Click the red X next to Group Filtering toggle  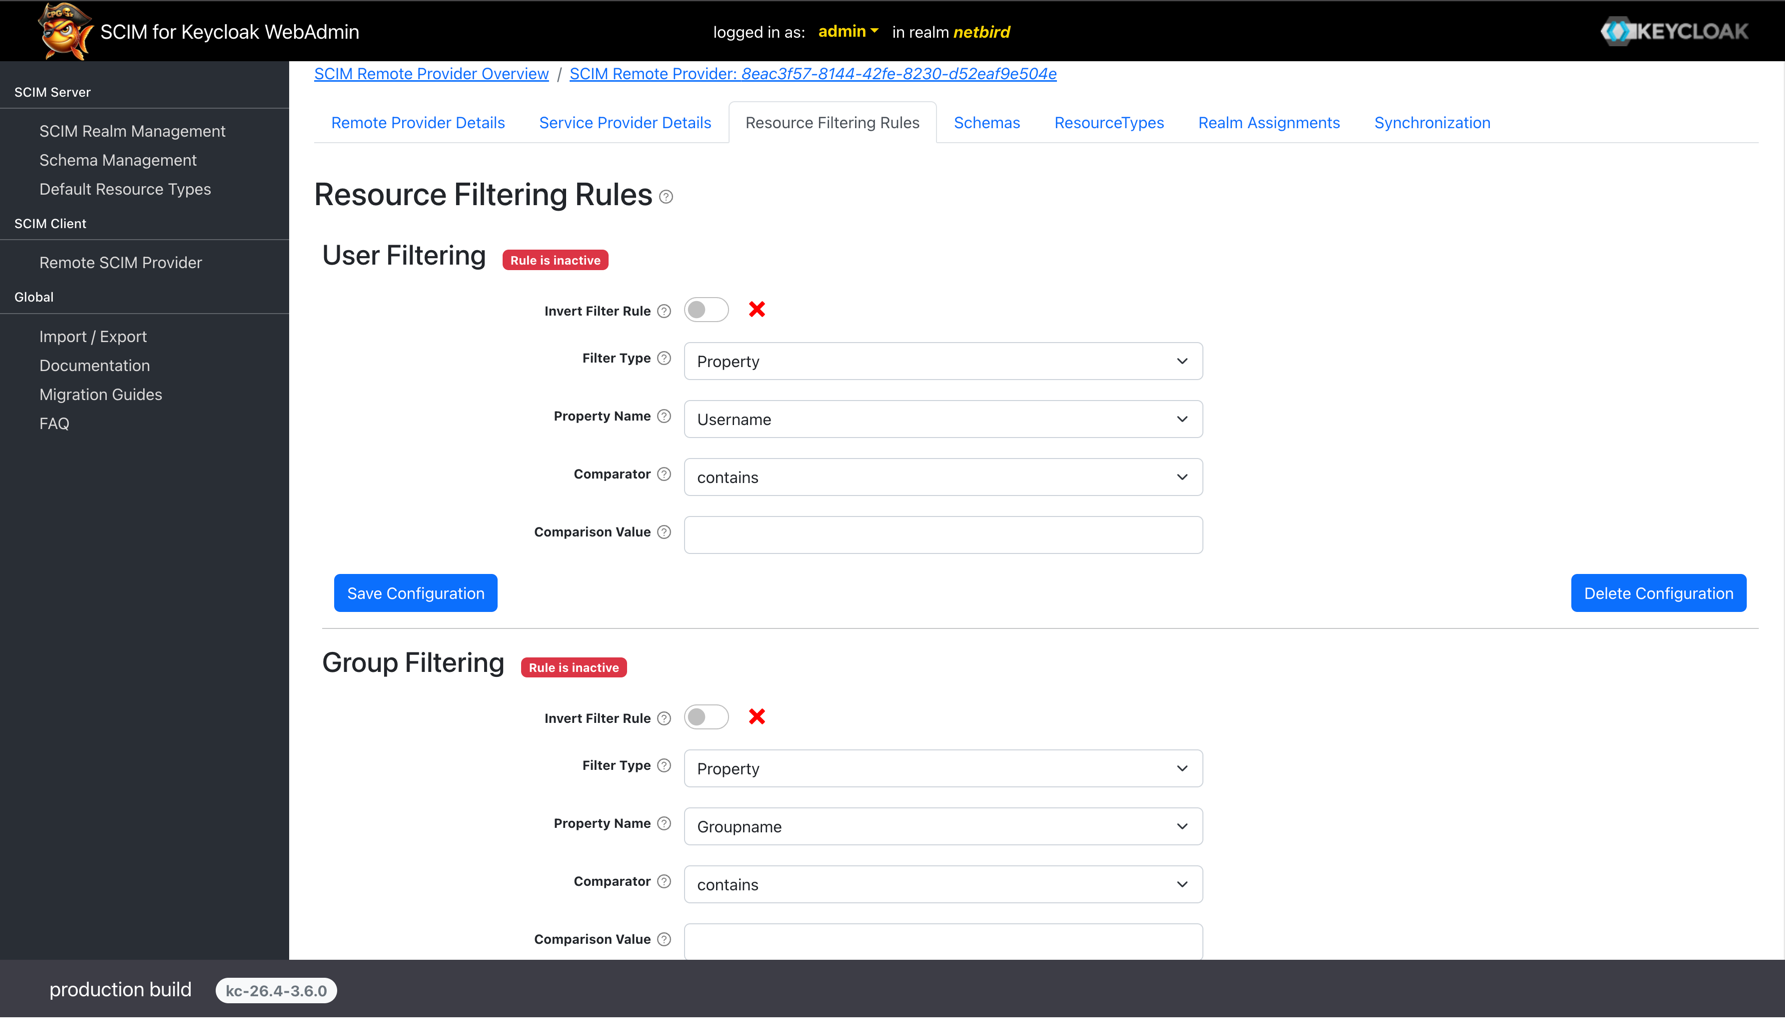click(757, 716)
